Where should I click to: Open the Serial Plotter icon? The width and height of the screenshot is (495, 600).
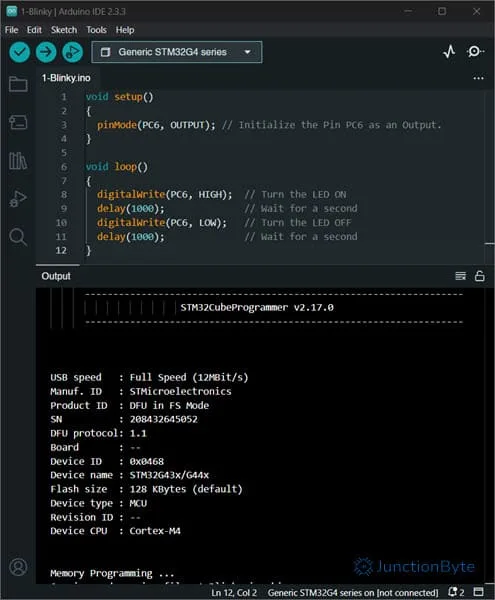pyautogui.click(x=449, y=52)
